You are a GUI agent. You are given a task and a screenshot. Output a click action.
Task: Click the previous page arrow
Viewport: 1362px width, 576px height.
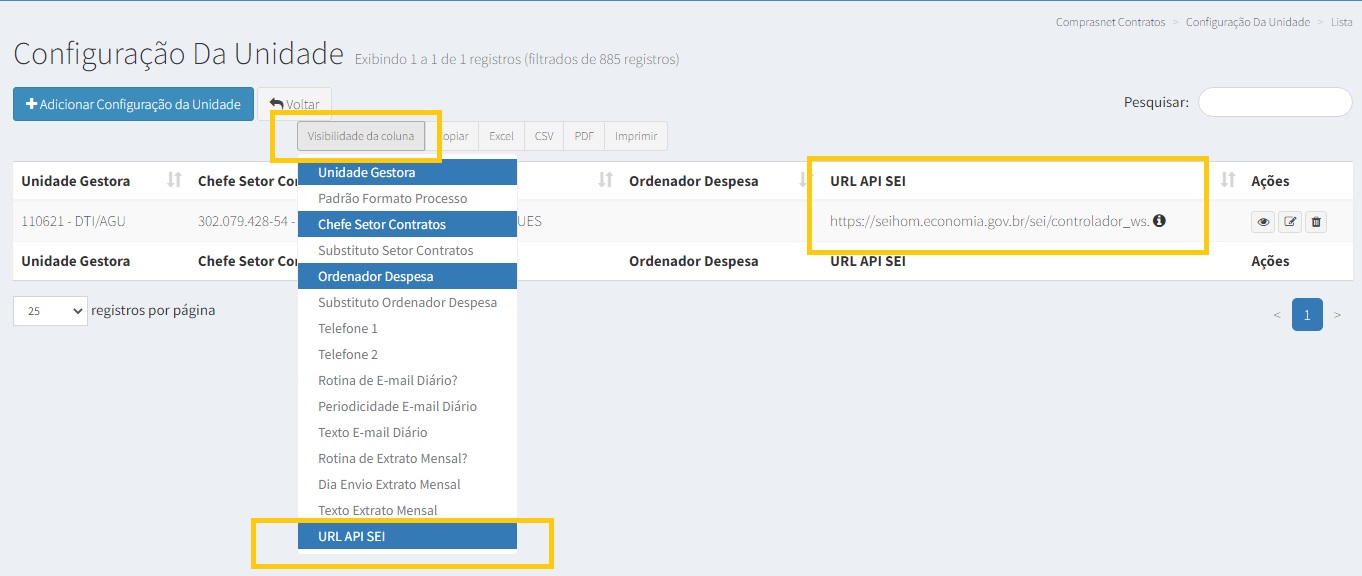coord(1277,314)
